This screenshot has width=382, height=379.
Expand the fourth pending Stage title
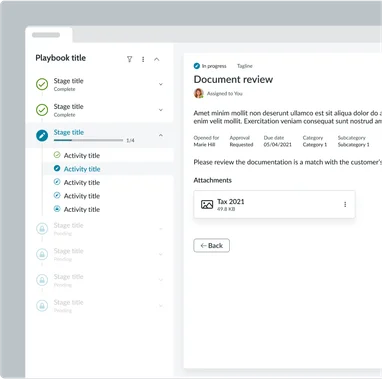[x=161, y=306]
